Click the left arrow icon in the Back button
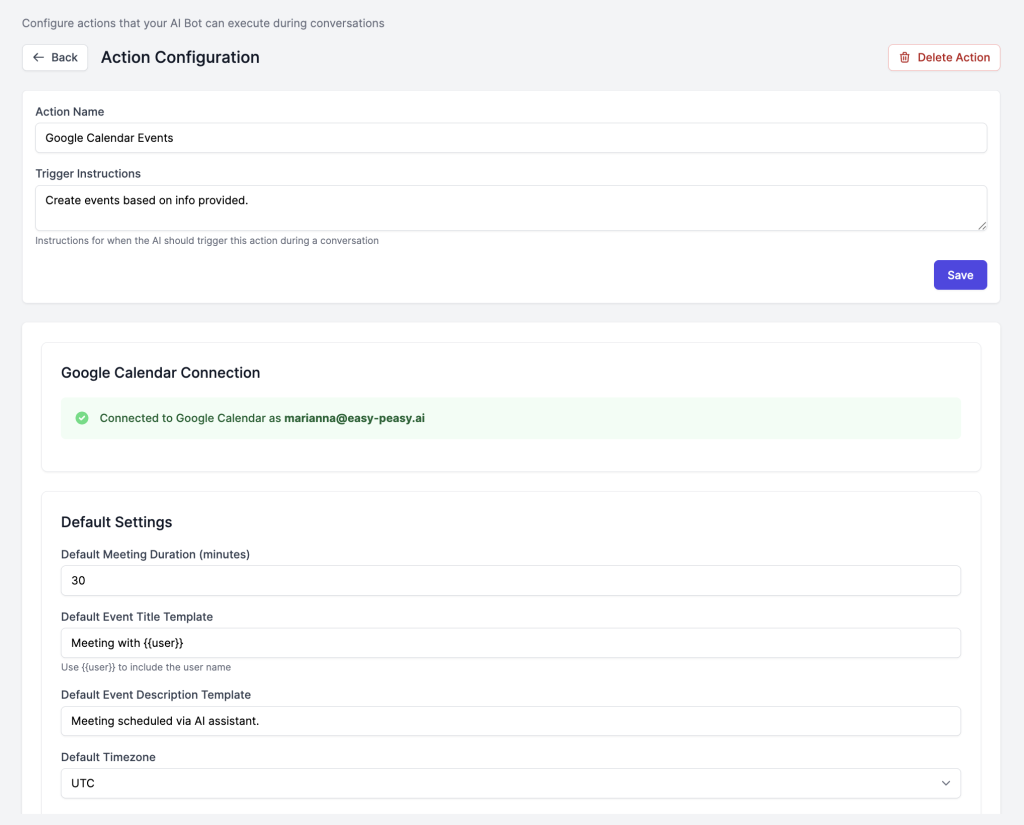Image resolution: width=1024 pixels, height=825 pixels. (x=39, y=58)
